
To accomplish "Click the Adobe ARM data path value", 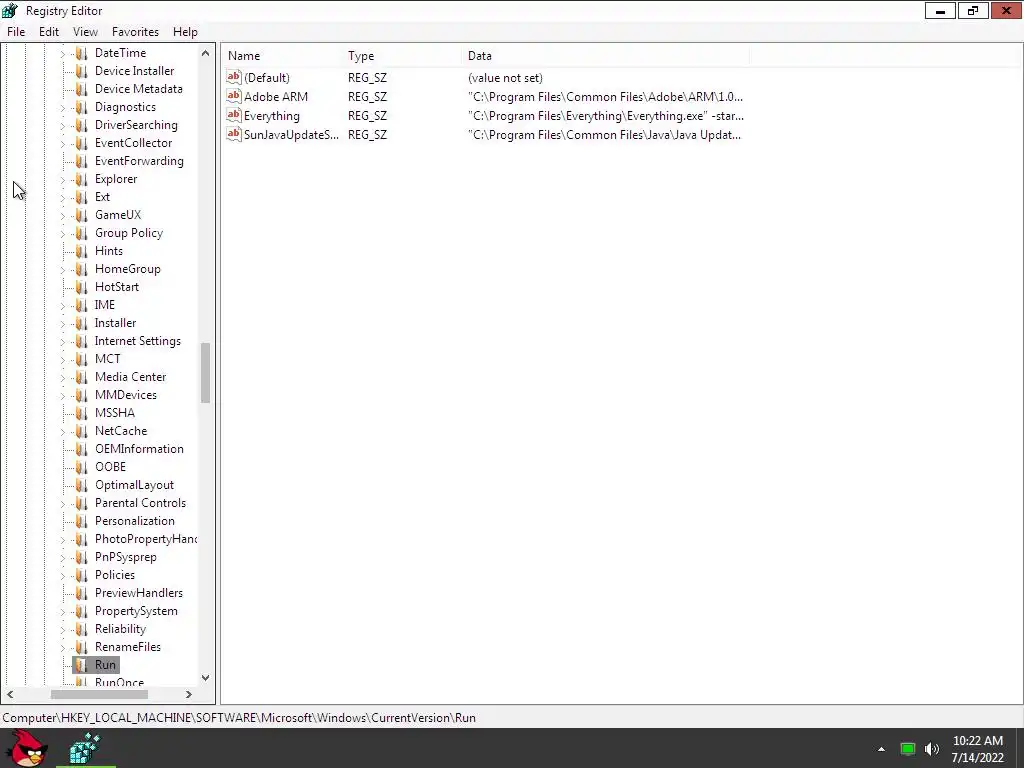I will coord(605,97).
